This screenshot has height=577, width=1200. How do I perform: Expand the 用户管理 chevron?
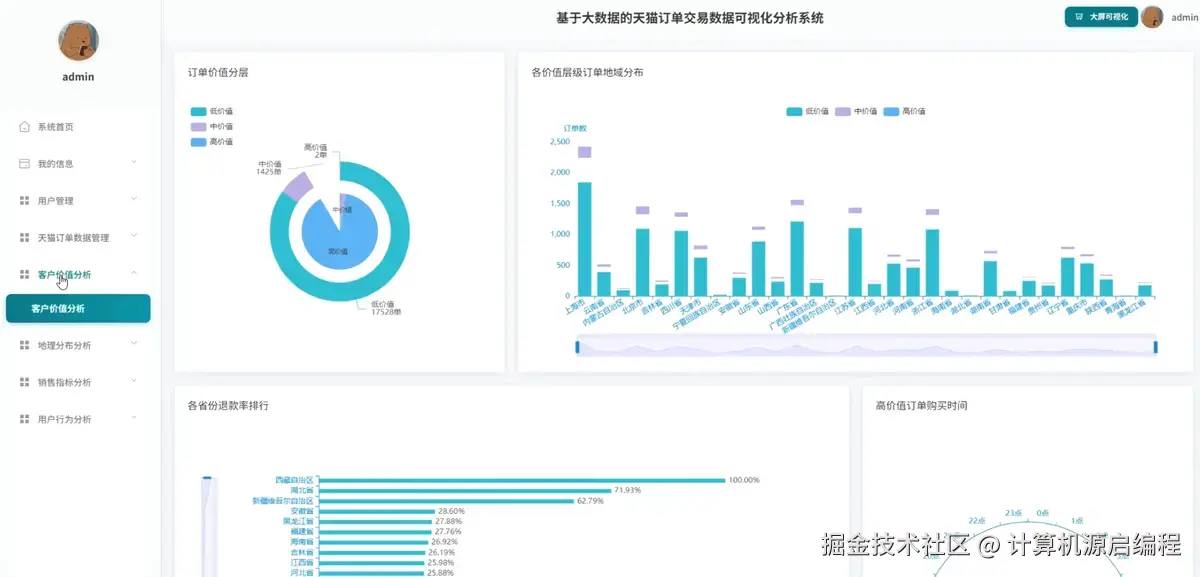134,199
